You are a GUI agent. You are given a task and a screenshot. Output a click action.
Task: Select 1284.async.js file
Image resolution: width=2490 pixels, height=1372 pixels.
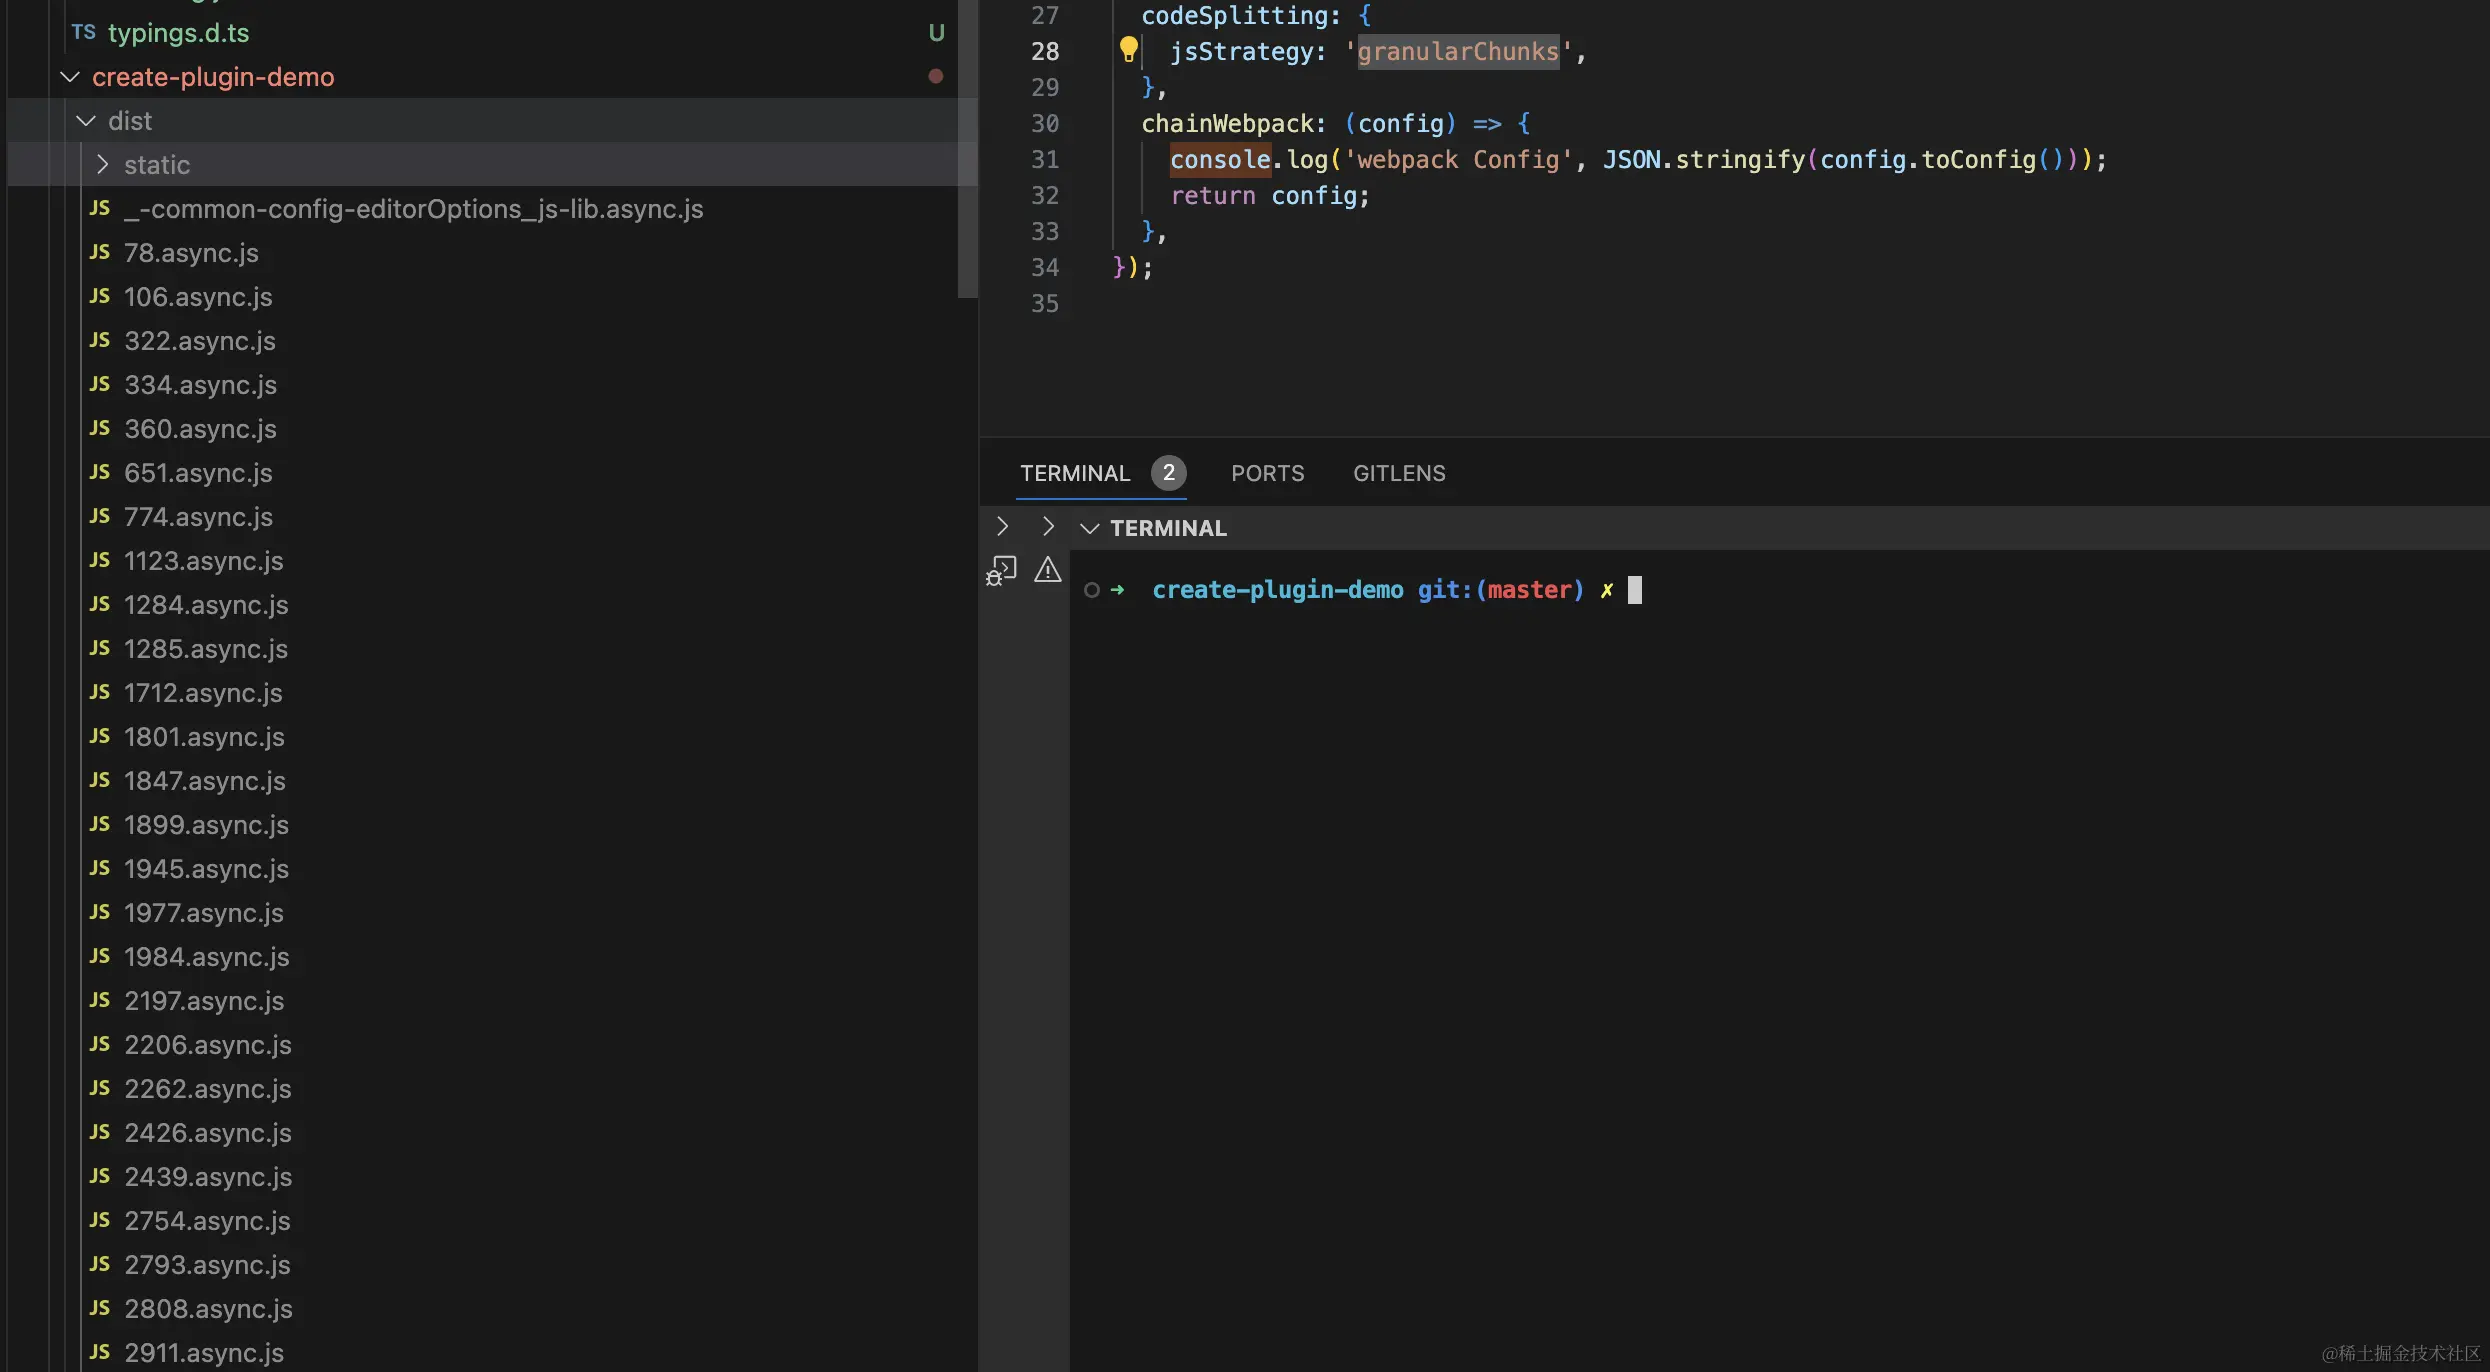[x=206, y=605]
